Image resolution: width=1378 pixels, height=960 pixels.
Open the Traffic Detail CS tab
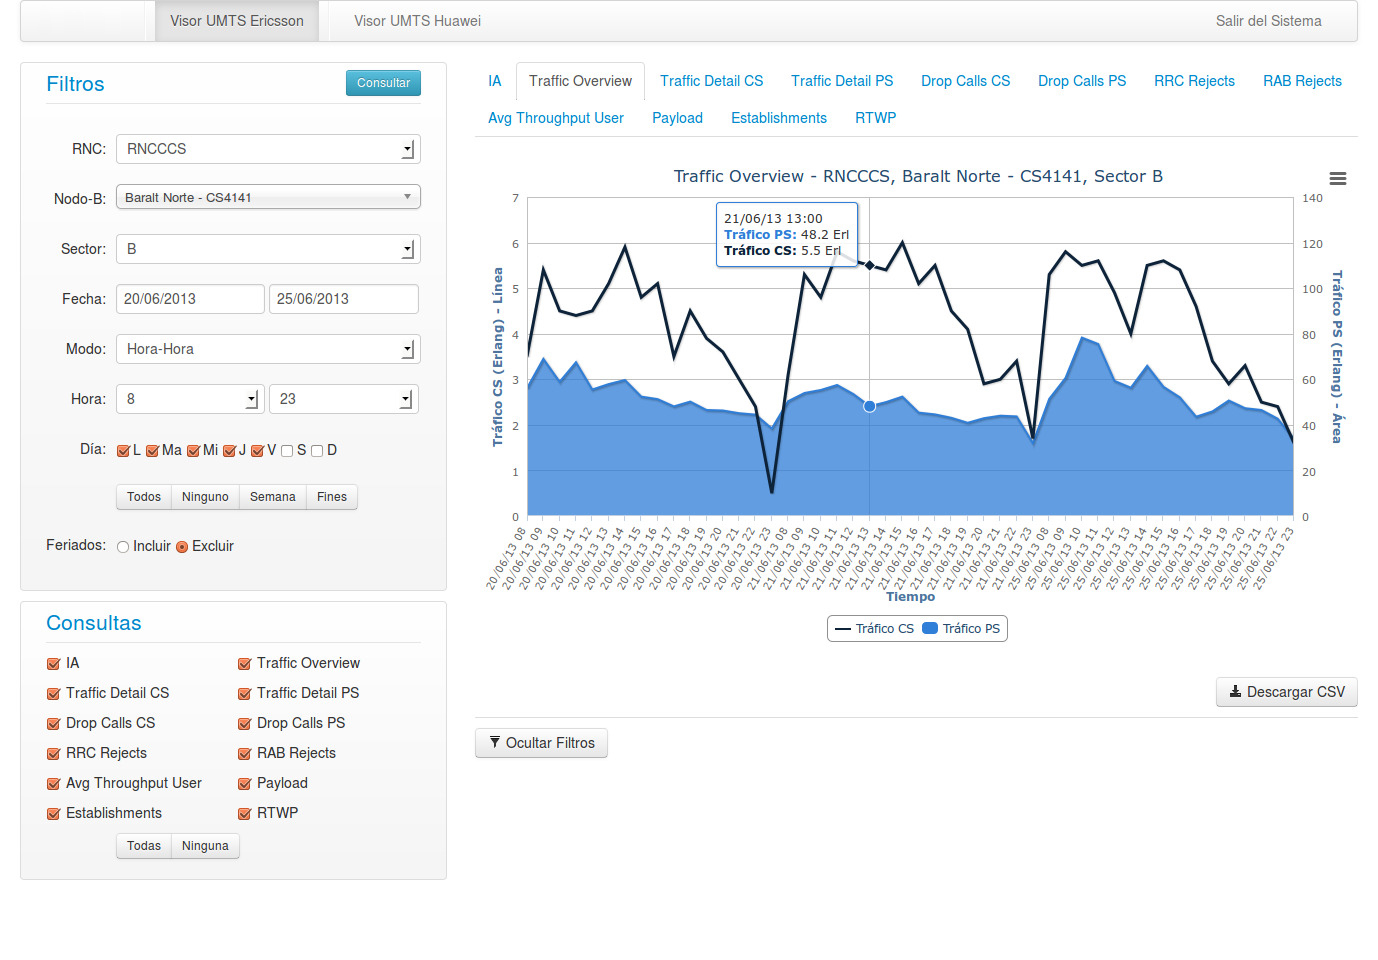tap(711, 81)
